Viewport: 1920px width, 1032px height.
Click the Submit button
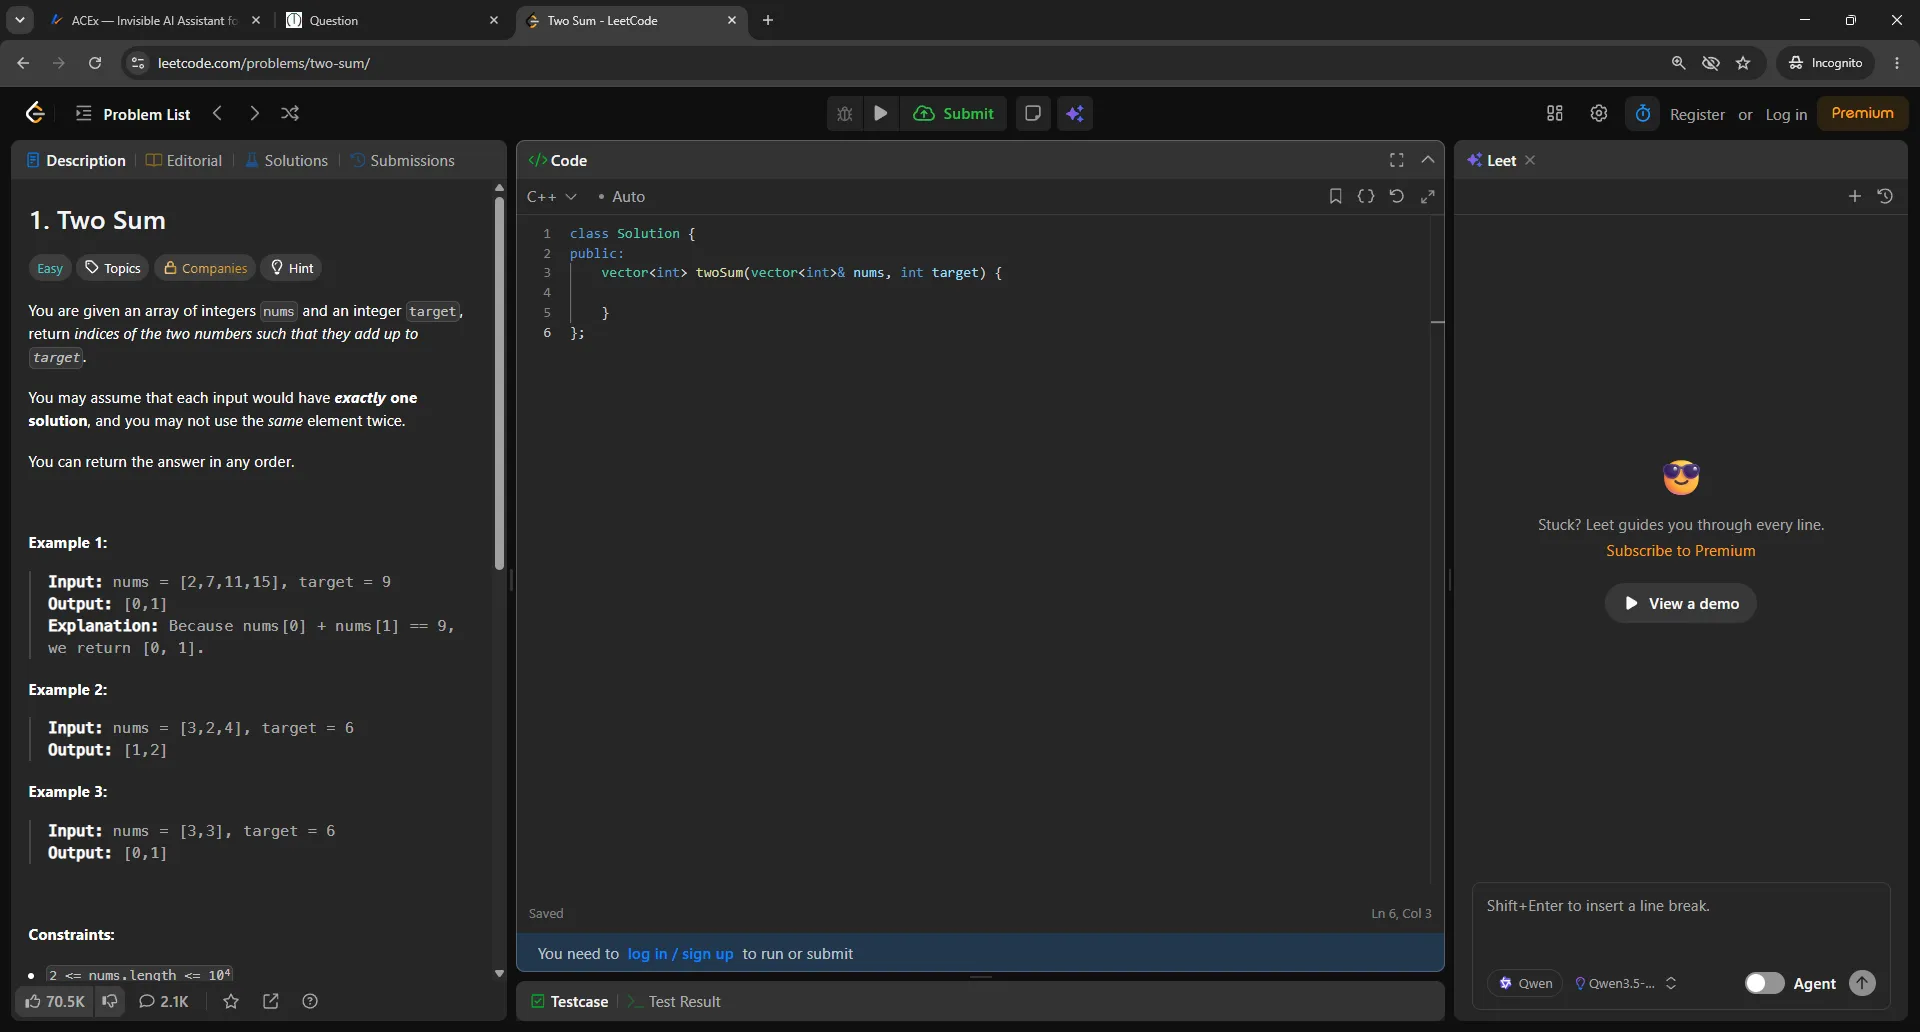tap(953, 114)
